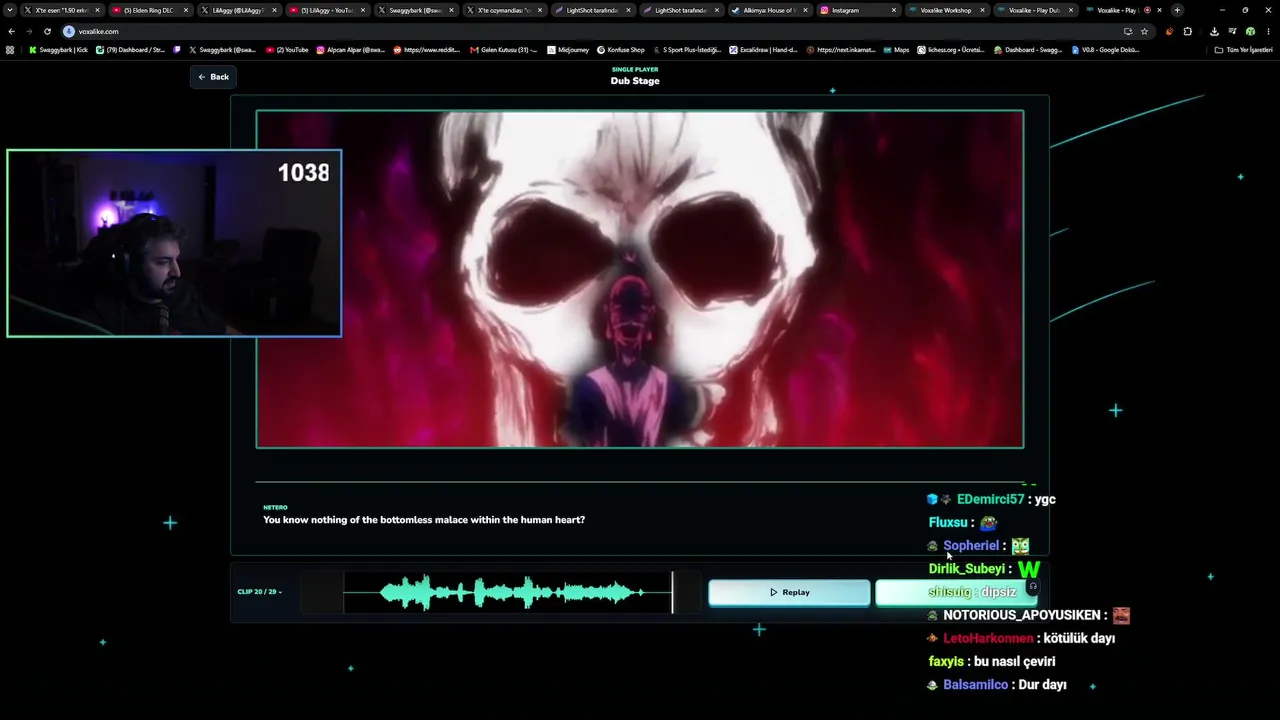Image resolution: width=1280 pixels, height=720 pixels.
Task: Close the Instagram tab
Action: [893, 10]
